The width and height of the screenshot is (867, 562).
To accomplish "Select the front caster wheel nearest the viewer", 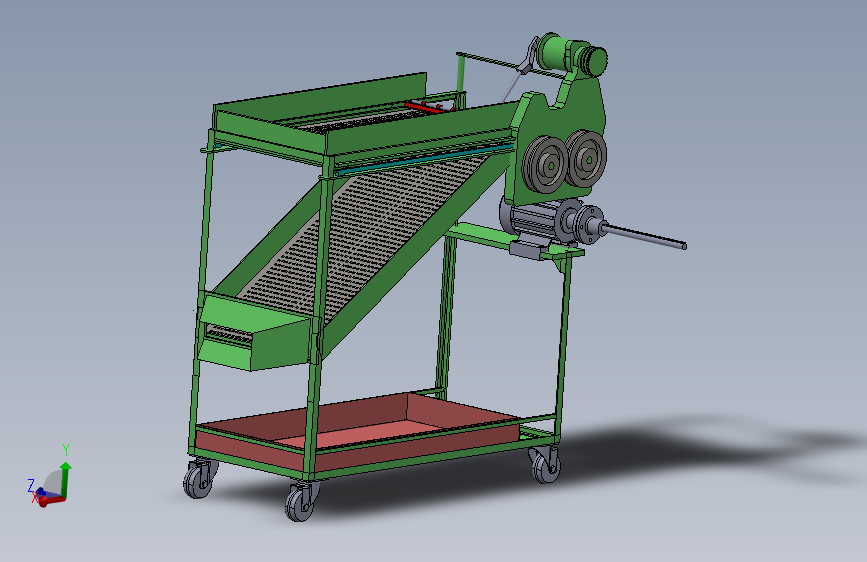I will [x=300, y=502].
